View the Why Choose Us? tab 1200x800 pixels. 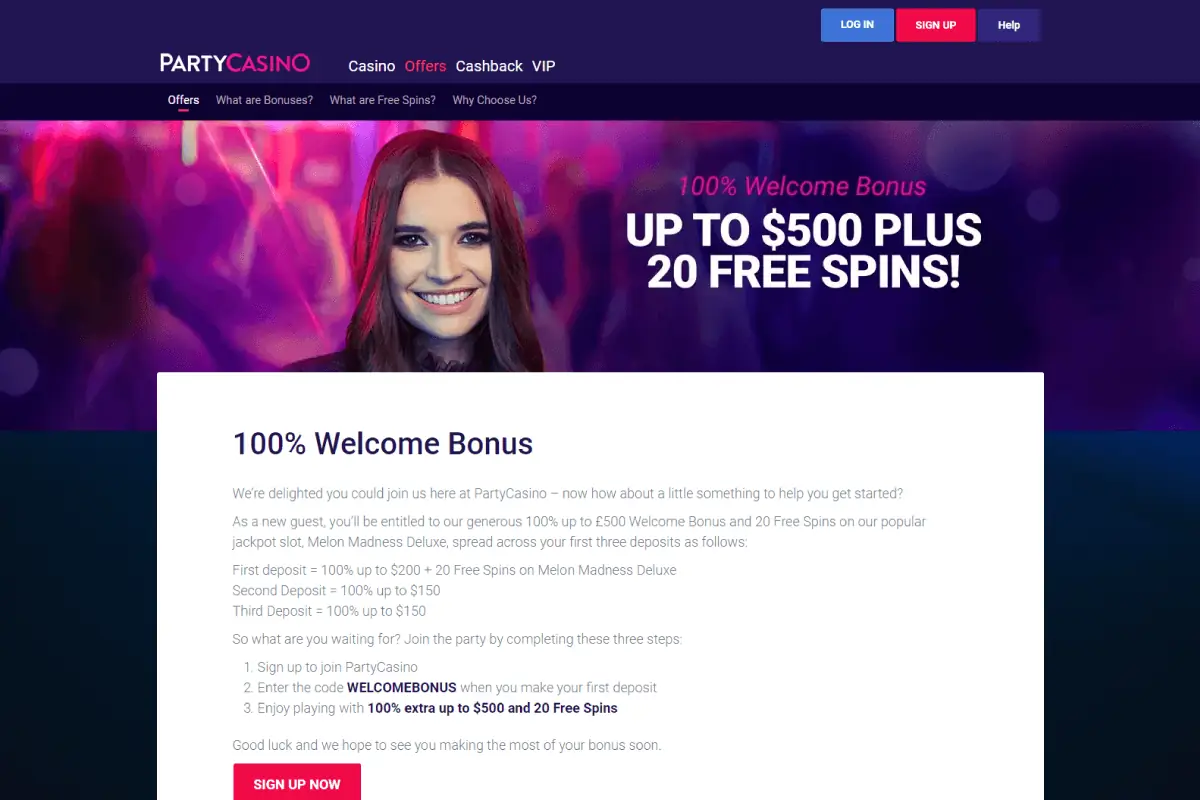pyautogui.click(x=494, y=100)
